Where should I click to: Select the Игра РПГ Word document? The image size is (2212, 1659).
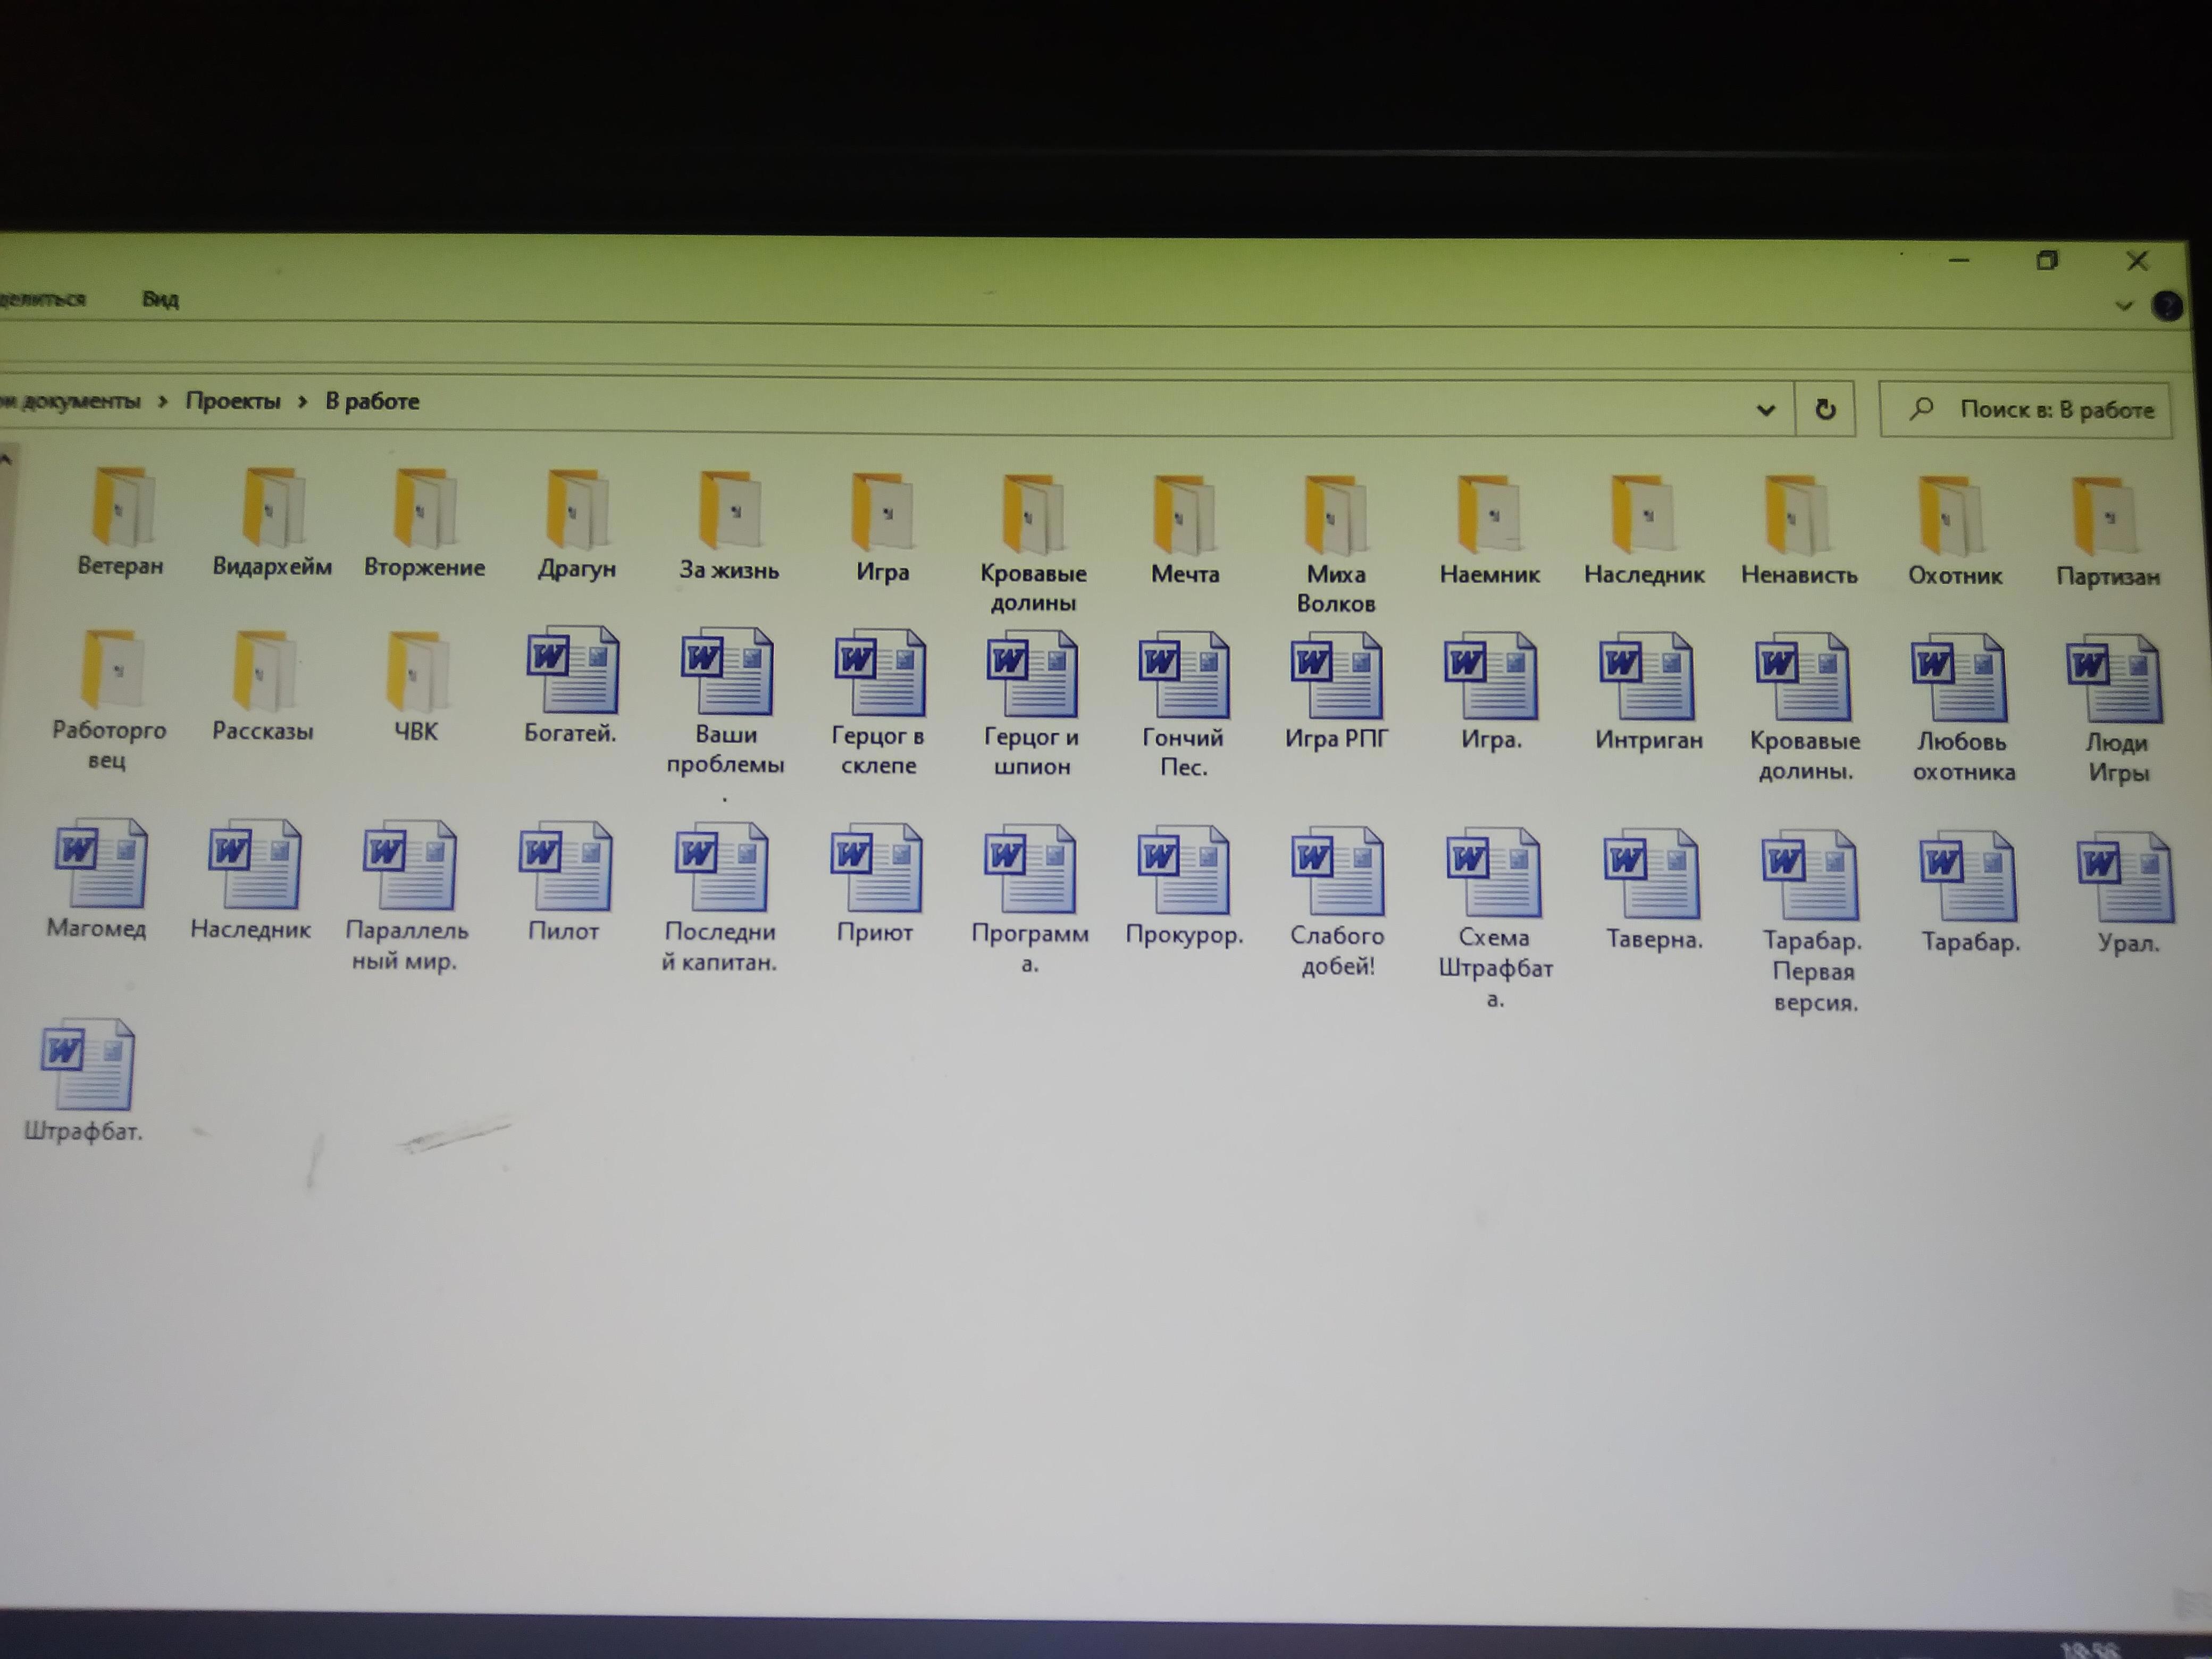1336,677
